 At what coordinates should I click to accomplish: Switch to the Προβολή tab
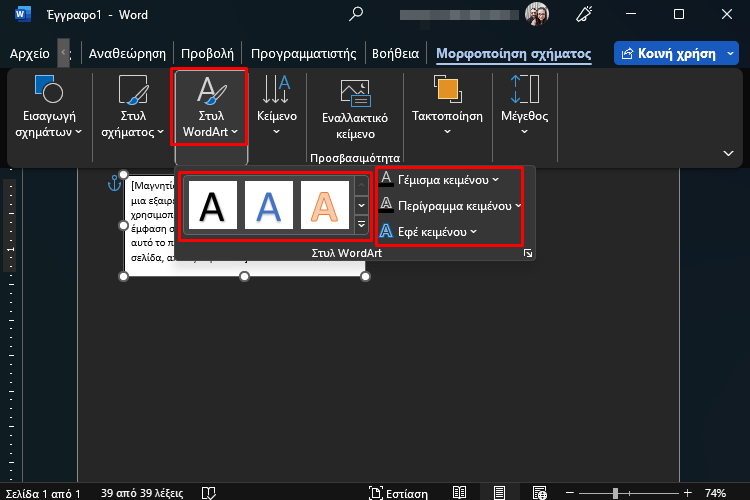pyautogui.click(x=208, y=54)
